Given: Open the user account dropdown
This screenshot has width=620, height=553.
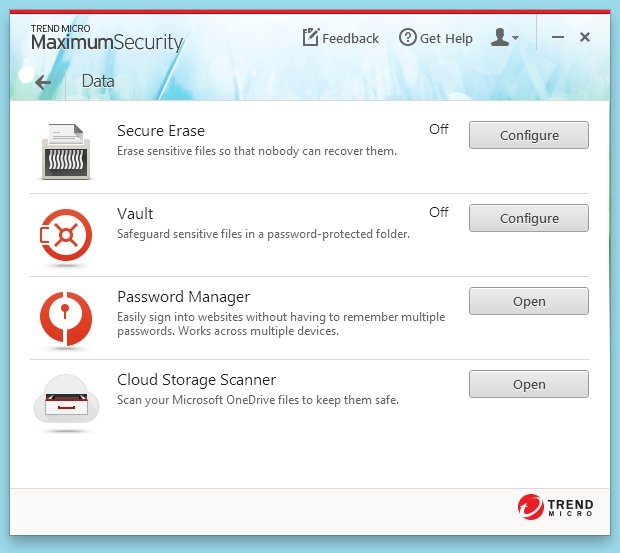Looking at the screenshot, I should coord(504,38).
